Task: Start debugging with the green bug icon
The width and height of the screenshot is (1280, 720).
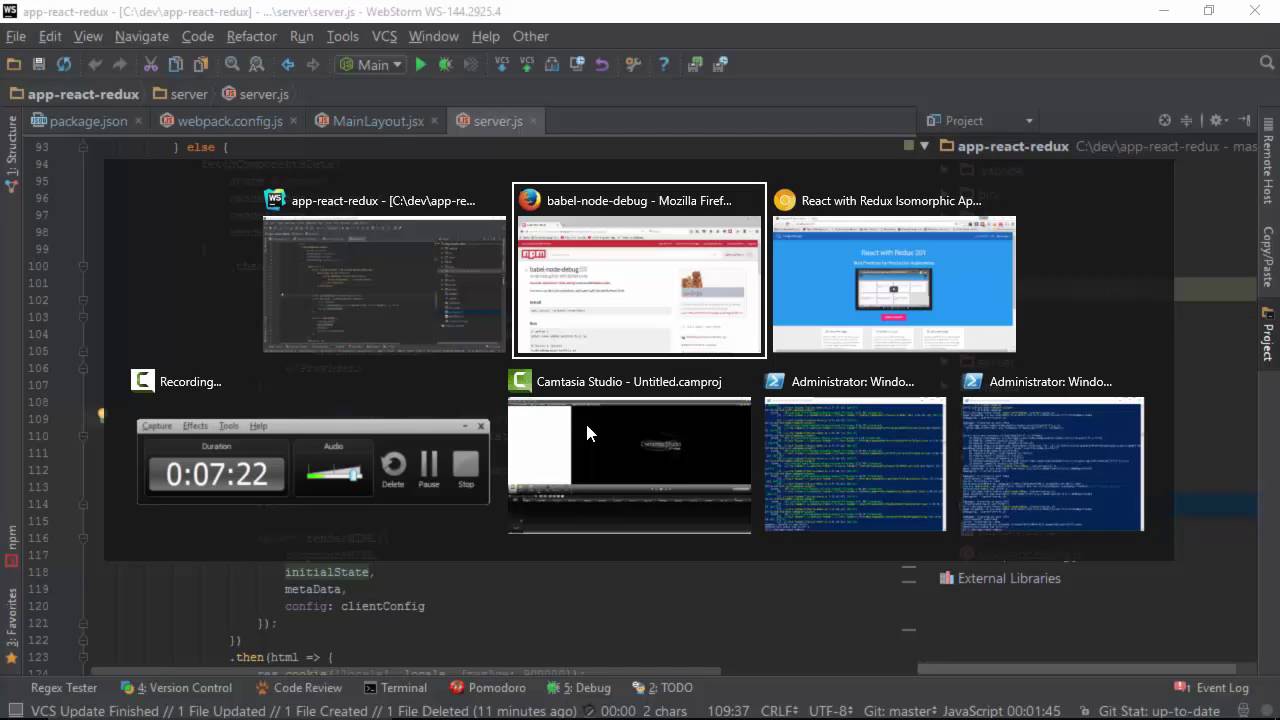Action: click(446, 64)
